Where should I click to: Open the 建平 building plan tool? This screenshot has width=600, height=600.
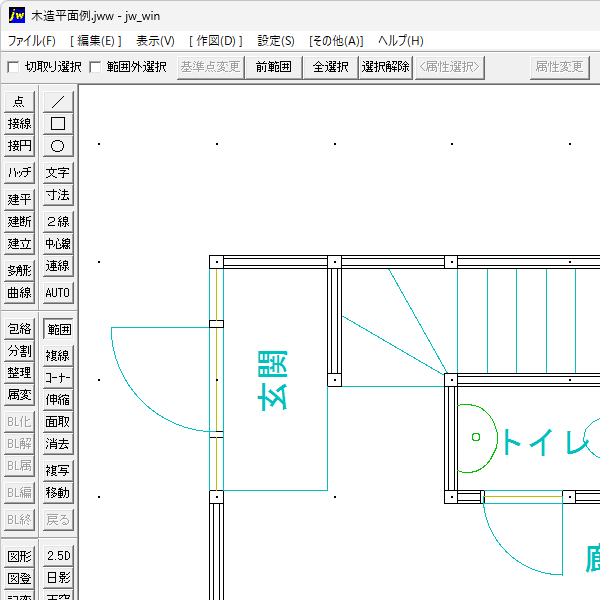click(x=19, y=199)
